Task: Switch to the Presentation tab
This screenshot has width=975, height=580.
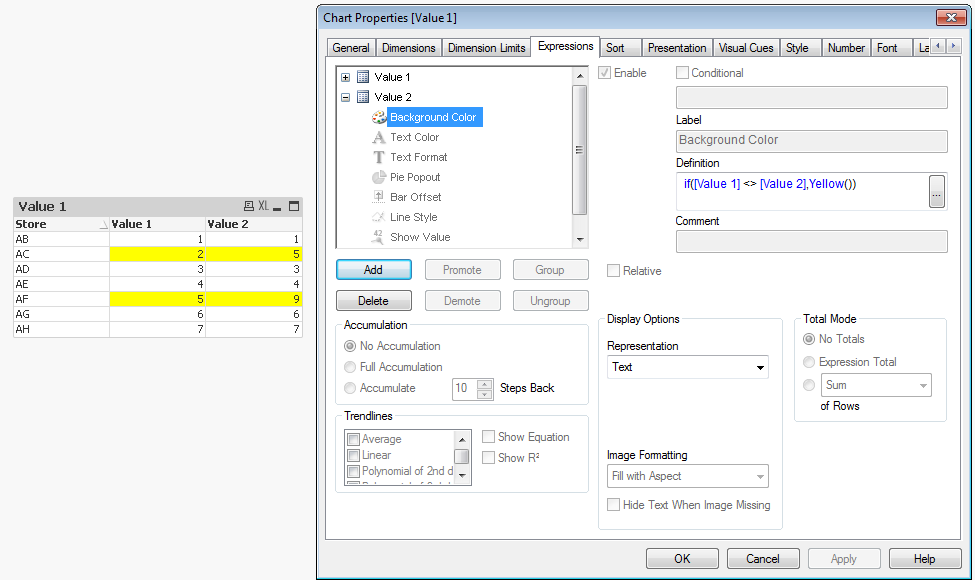Action: (x=677, y=48)
